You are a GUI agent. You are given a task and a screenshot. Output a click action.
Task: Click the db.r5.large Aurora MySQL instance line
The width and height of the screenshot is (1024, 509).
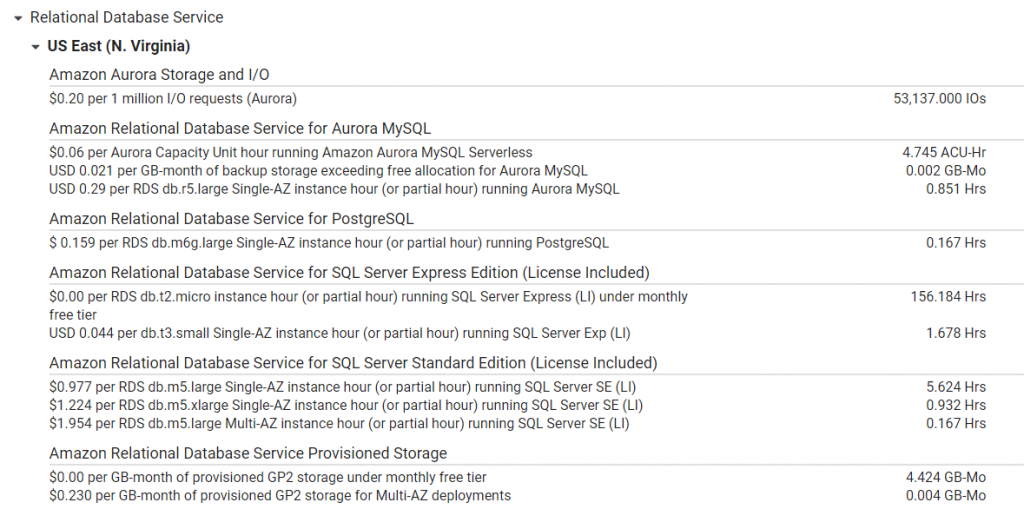pos(334,189)
